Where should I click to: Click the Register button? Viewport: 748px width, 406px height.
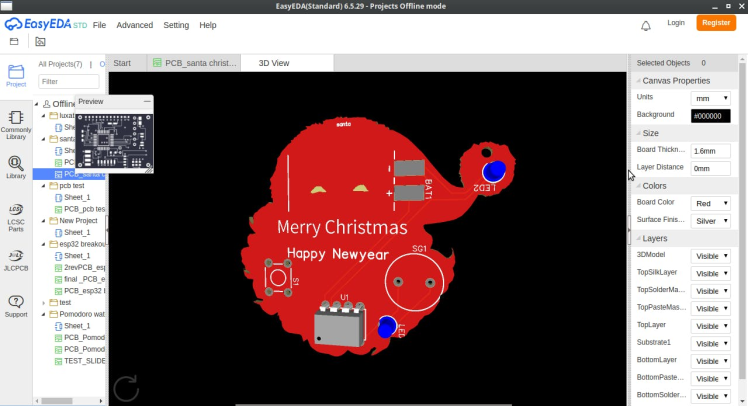(716, 23)
